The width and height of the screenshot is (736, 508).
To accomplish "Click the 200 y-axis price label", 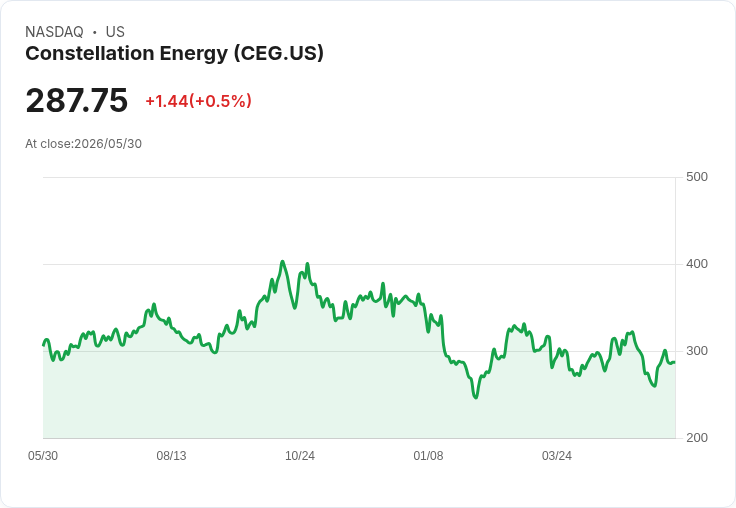I will (697, 438).
